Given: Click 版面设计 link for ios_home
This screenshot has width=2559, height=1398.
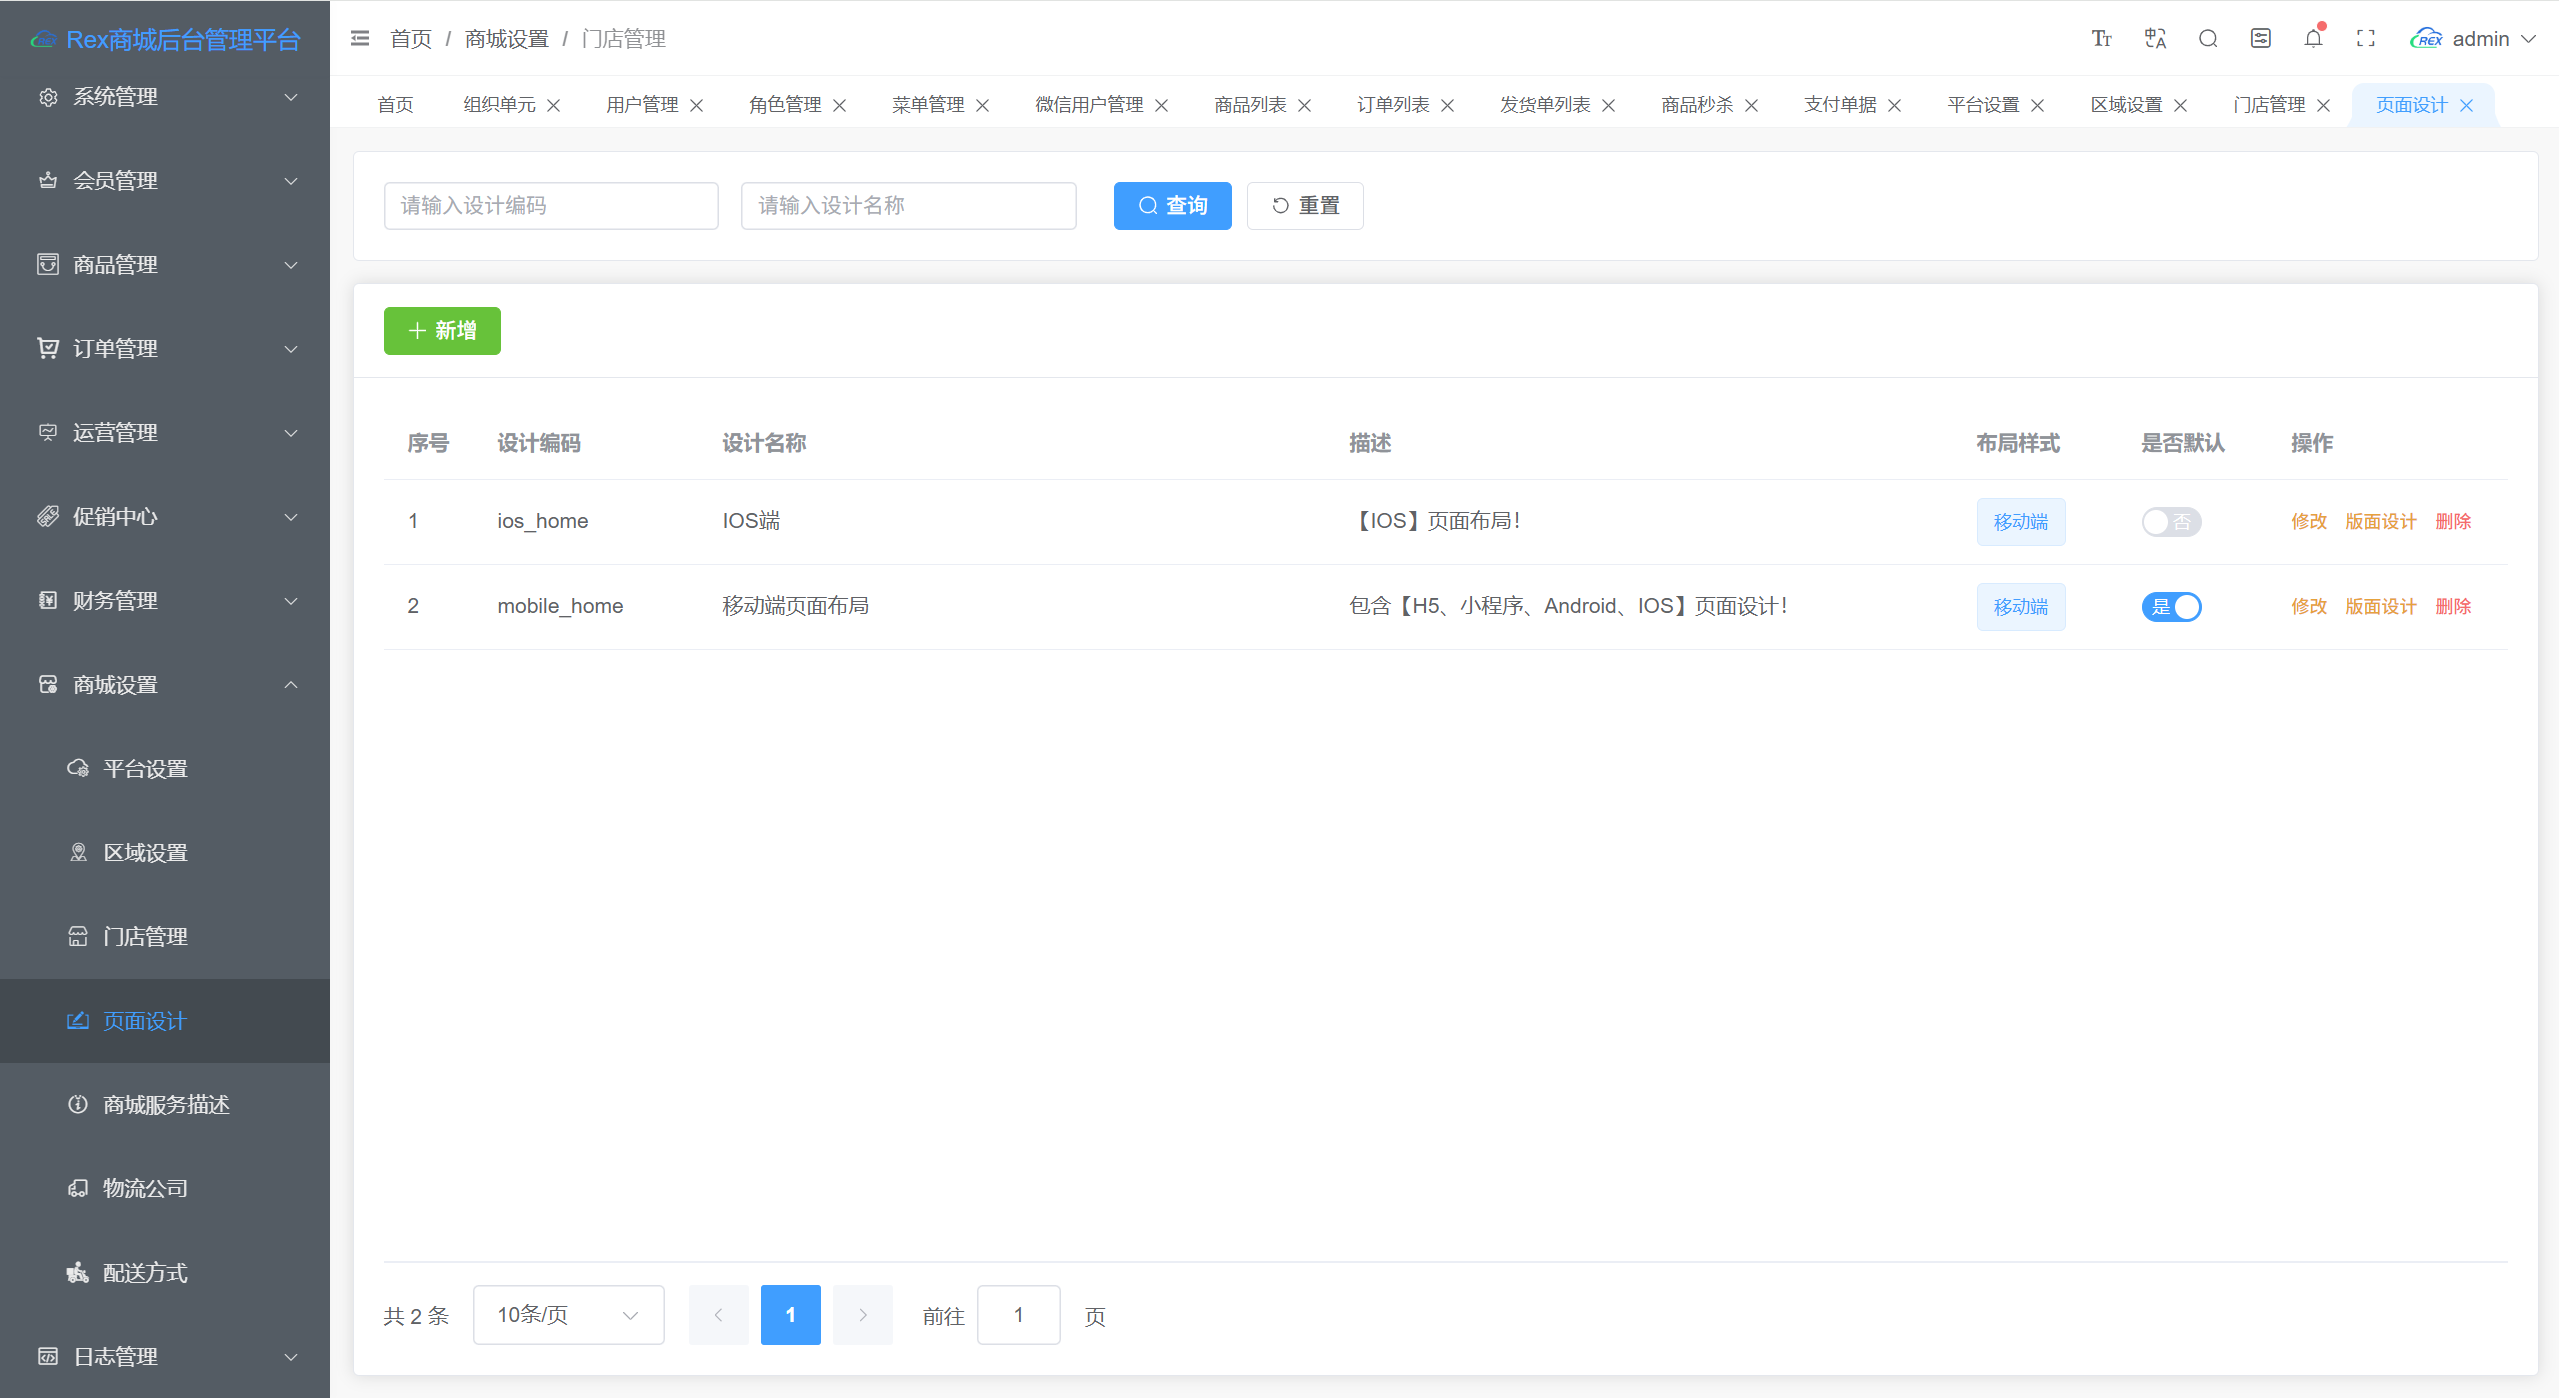Looking at the screenshot, I should point(2380,522).
